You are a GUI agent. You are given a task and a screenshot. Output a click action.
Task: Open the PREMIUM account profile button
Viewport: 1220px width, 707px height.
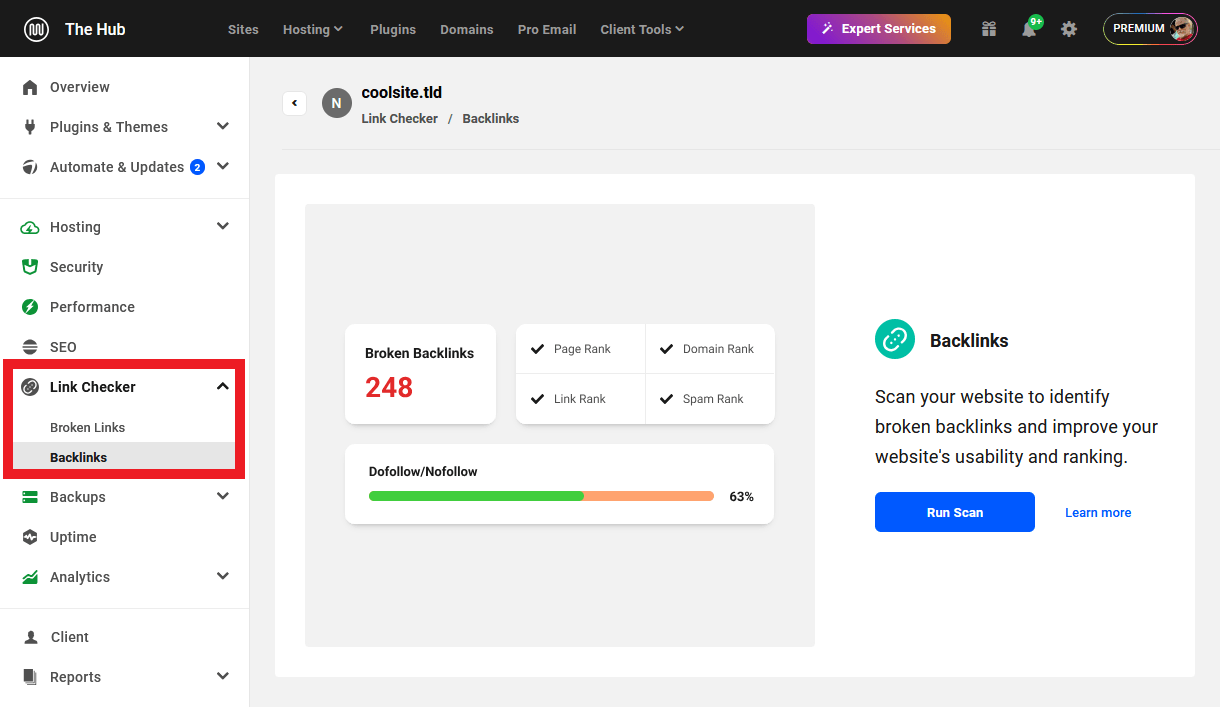point(1150,29)
